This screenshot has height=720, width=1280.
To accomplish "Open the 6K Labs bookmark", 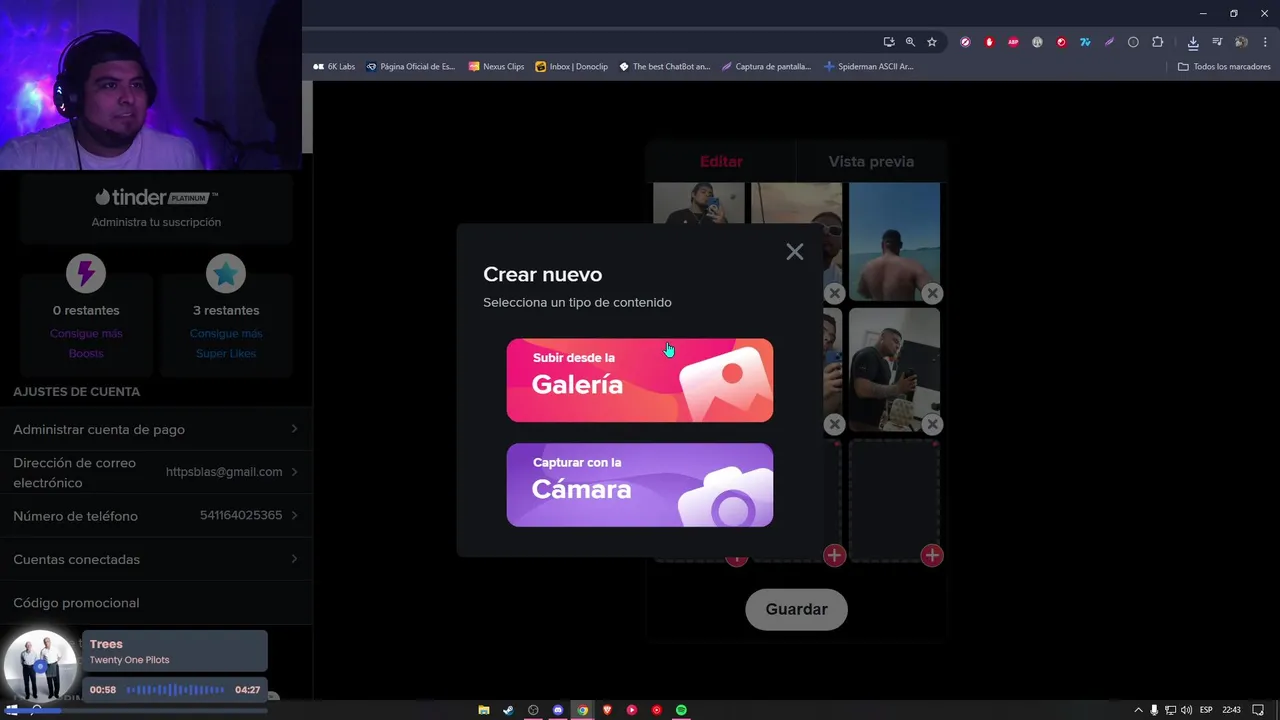I will pos(334,67).
